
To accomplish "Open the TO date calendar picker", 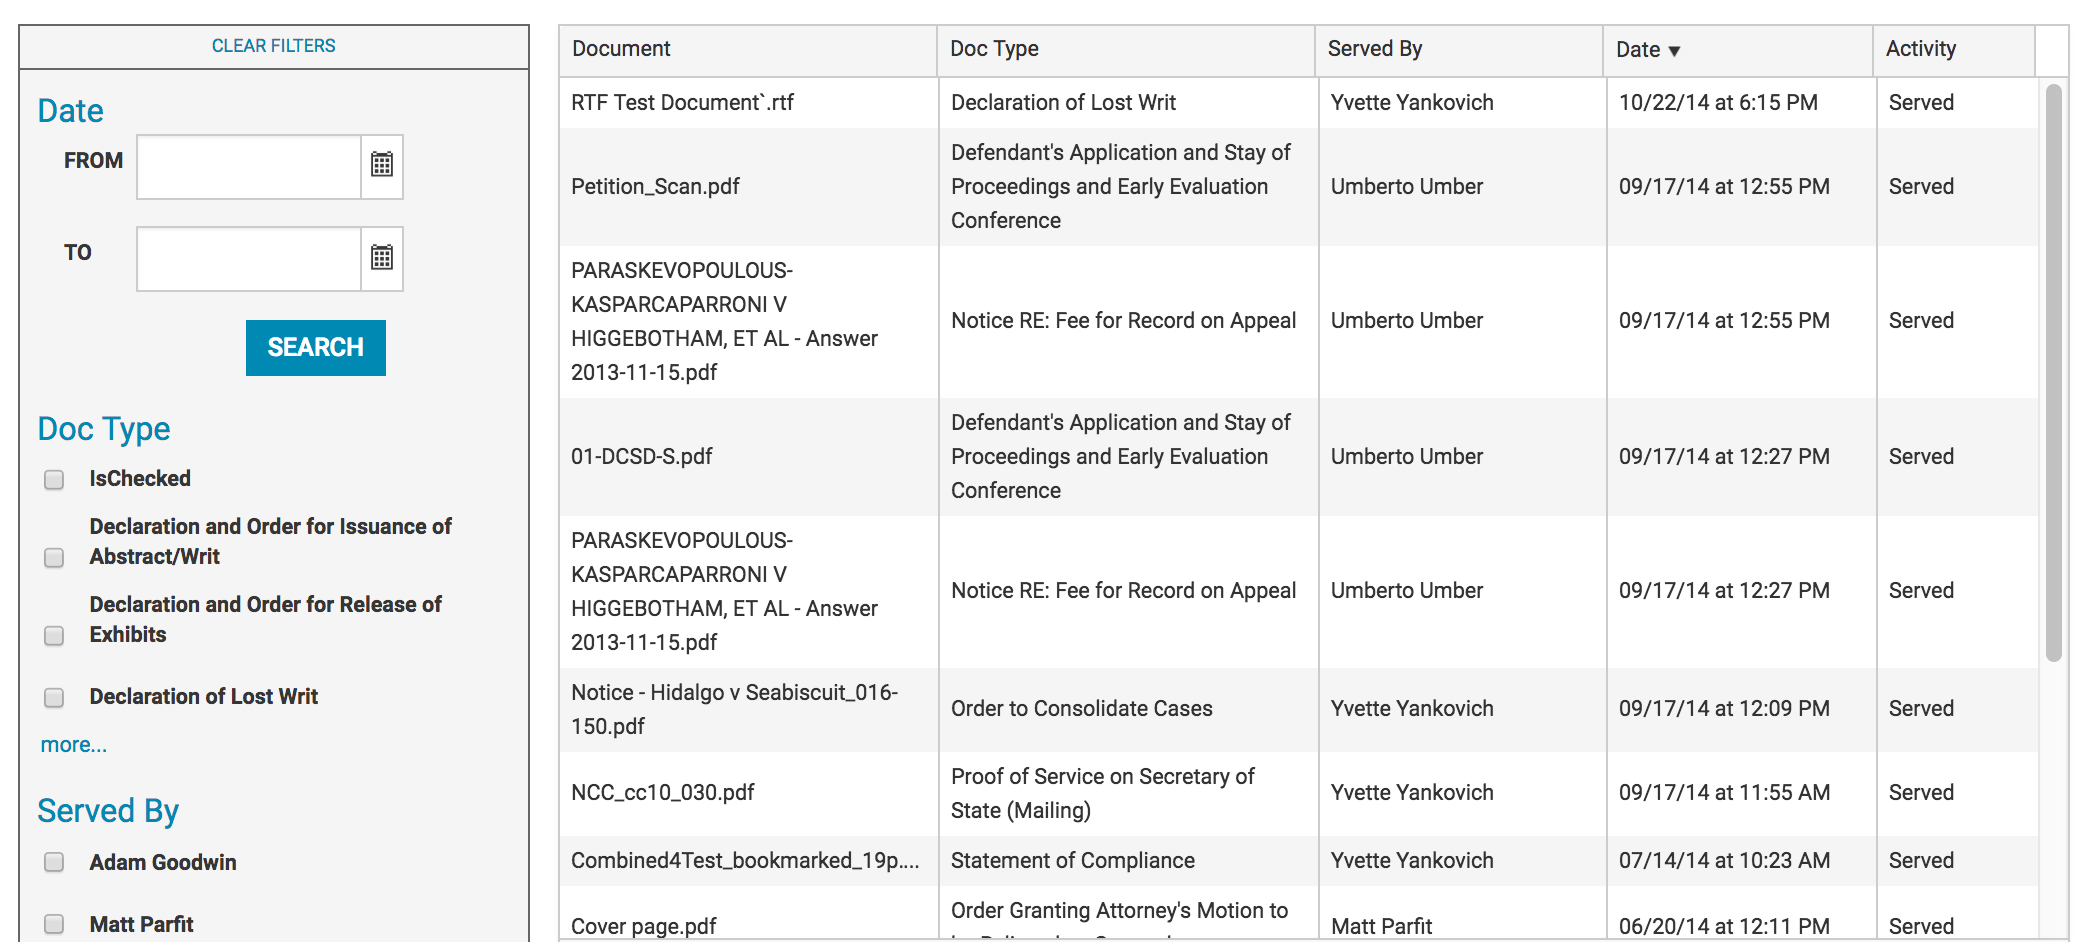I will click(x=382, y=258).
